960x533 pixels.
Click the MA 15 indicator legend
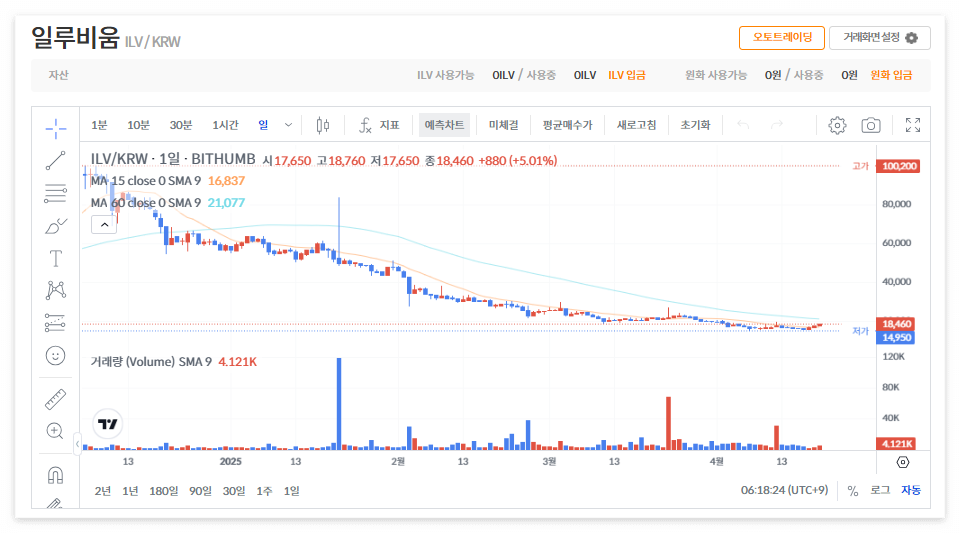click(x=168, y=181)
